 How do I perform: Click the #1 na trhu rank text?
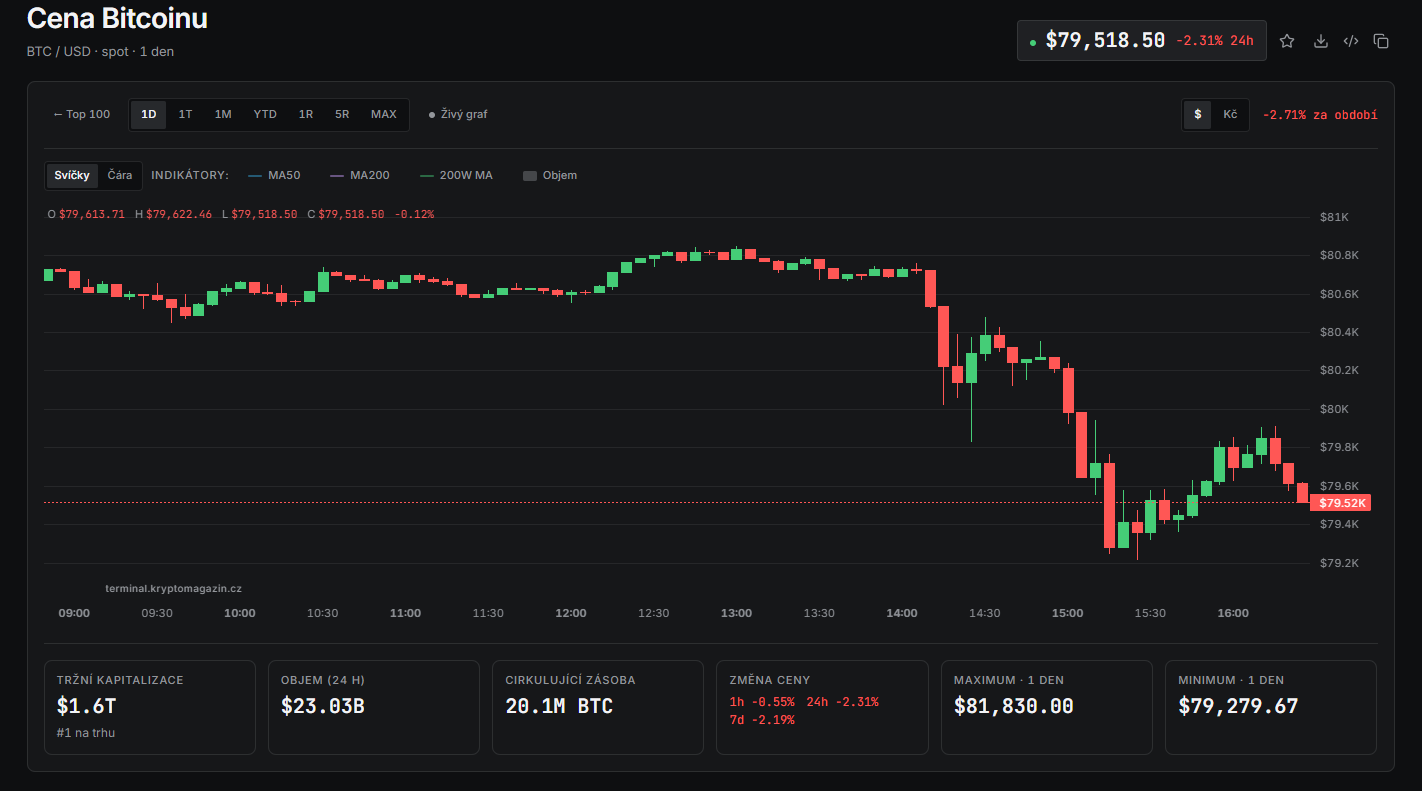point(86,733)
